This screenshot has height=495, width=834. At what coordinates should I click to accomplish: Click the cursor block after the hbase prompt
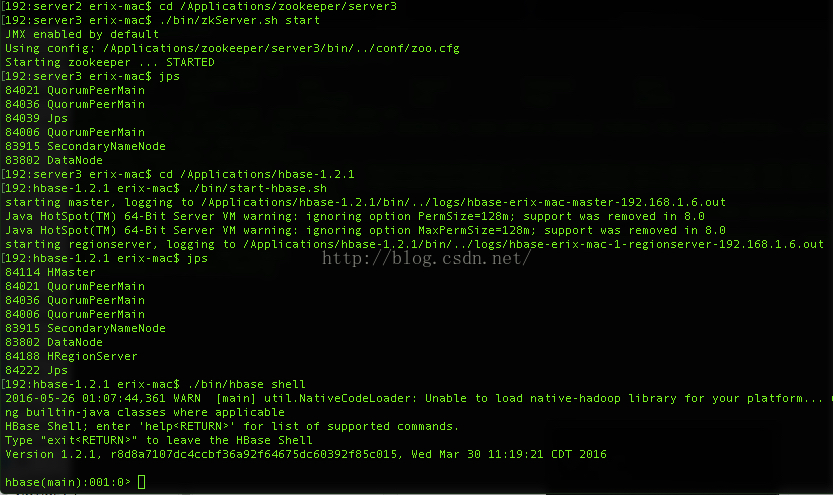click(x=141, y=482)
